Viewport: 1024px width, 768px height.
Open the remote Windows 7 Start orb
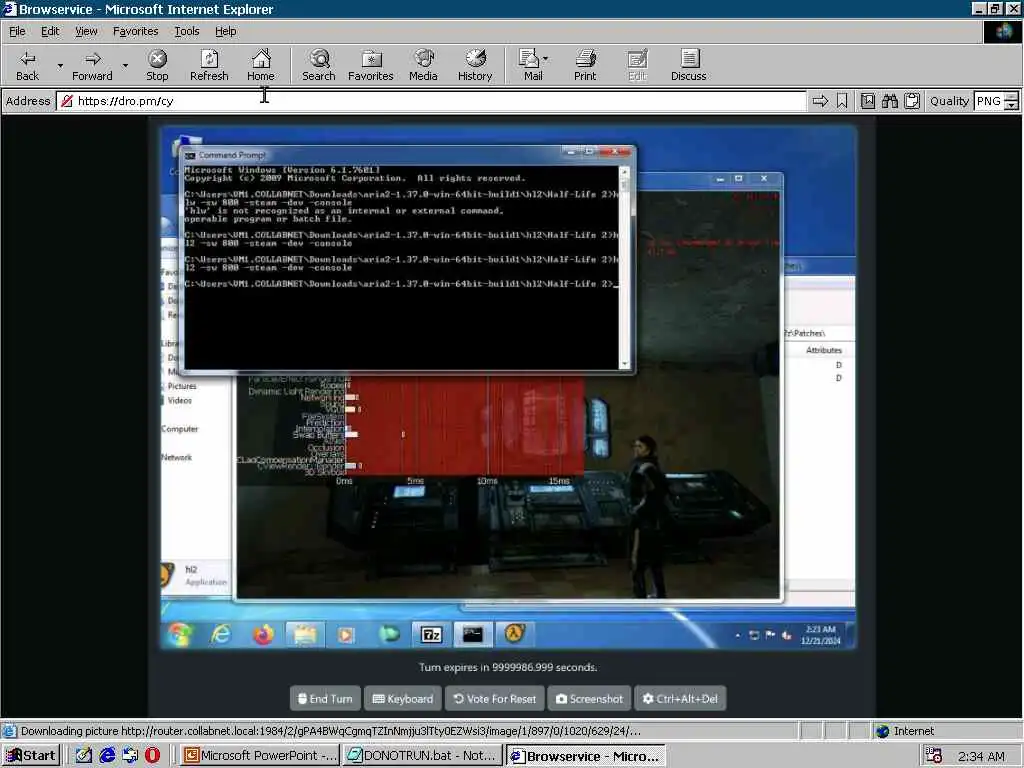coord(180,634)
